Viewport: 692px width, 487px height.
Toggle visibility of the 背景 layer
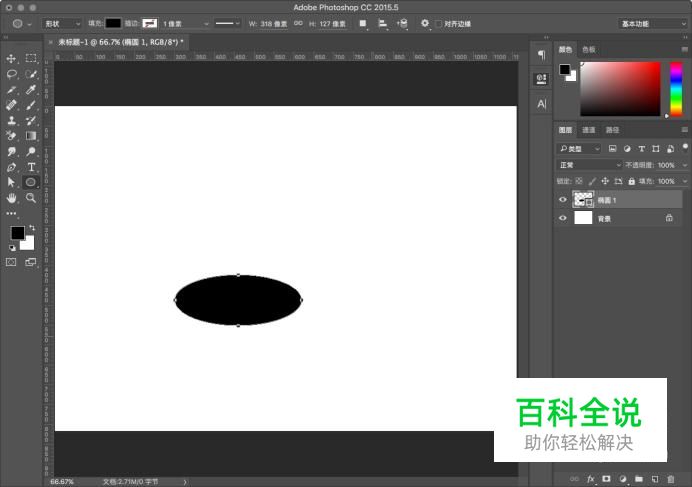[x=562, y=218]
